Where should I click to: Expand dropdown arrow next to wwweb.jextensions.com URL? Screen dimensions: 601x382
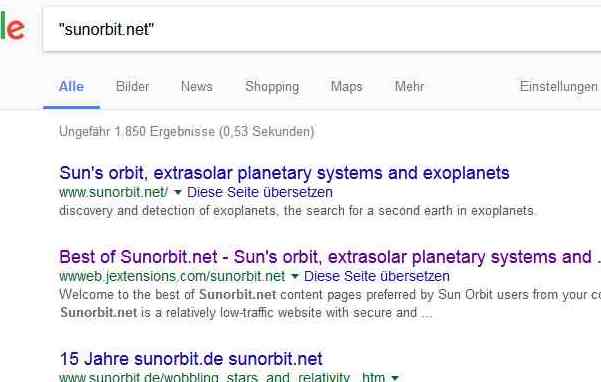coord(294,276)
